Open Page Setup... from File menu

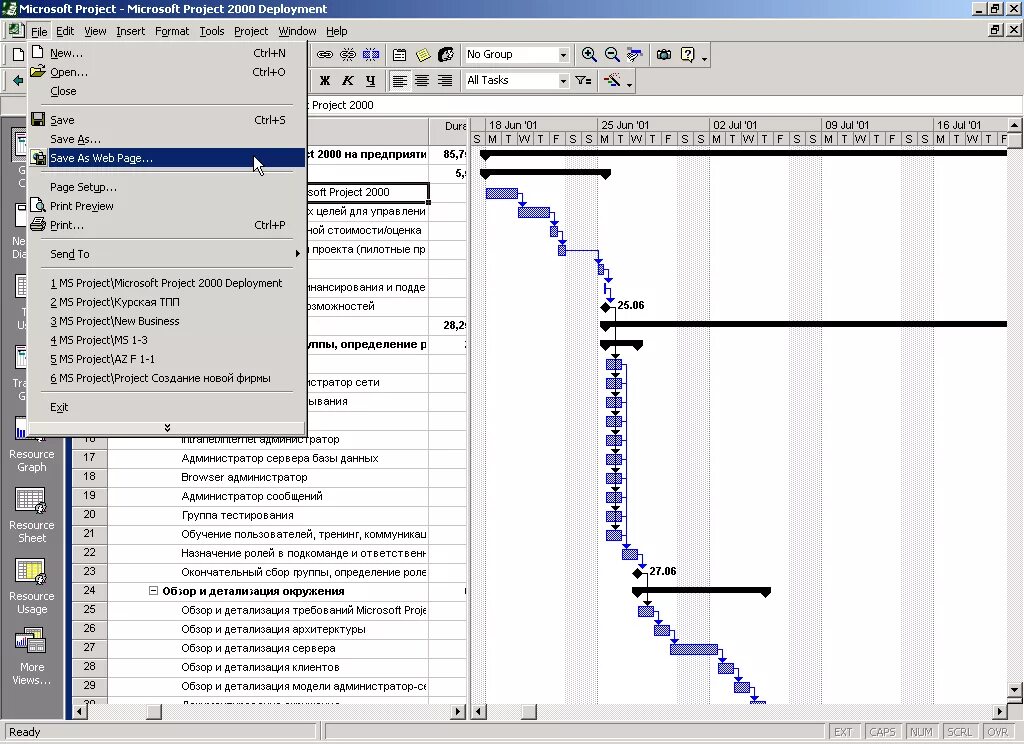click(167, 187)
